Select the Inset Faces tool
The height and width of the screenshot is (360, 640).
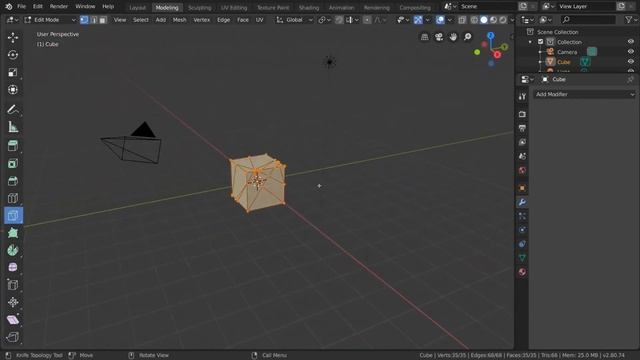coord(13,163)
